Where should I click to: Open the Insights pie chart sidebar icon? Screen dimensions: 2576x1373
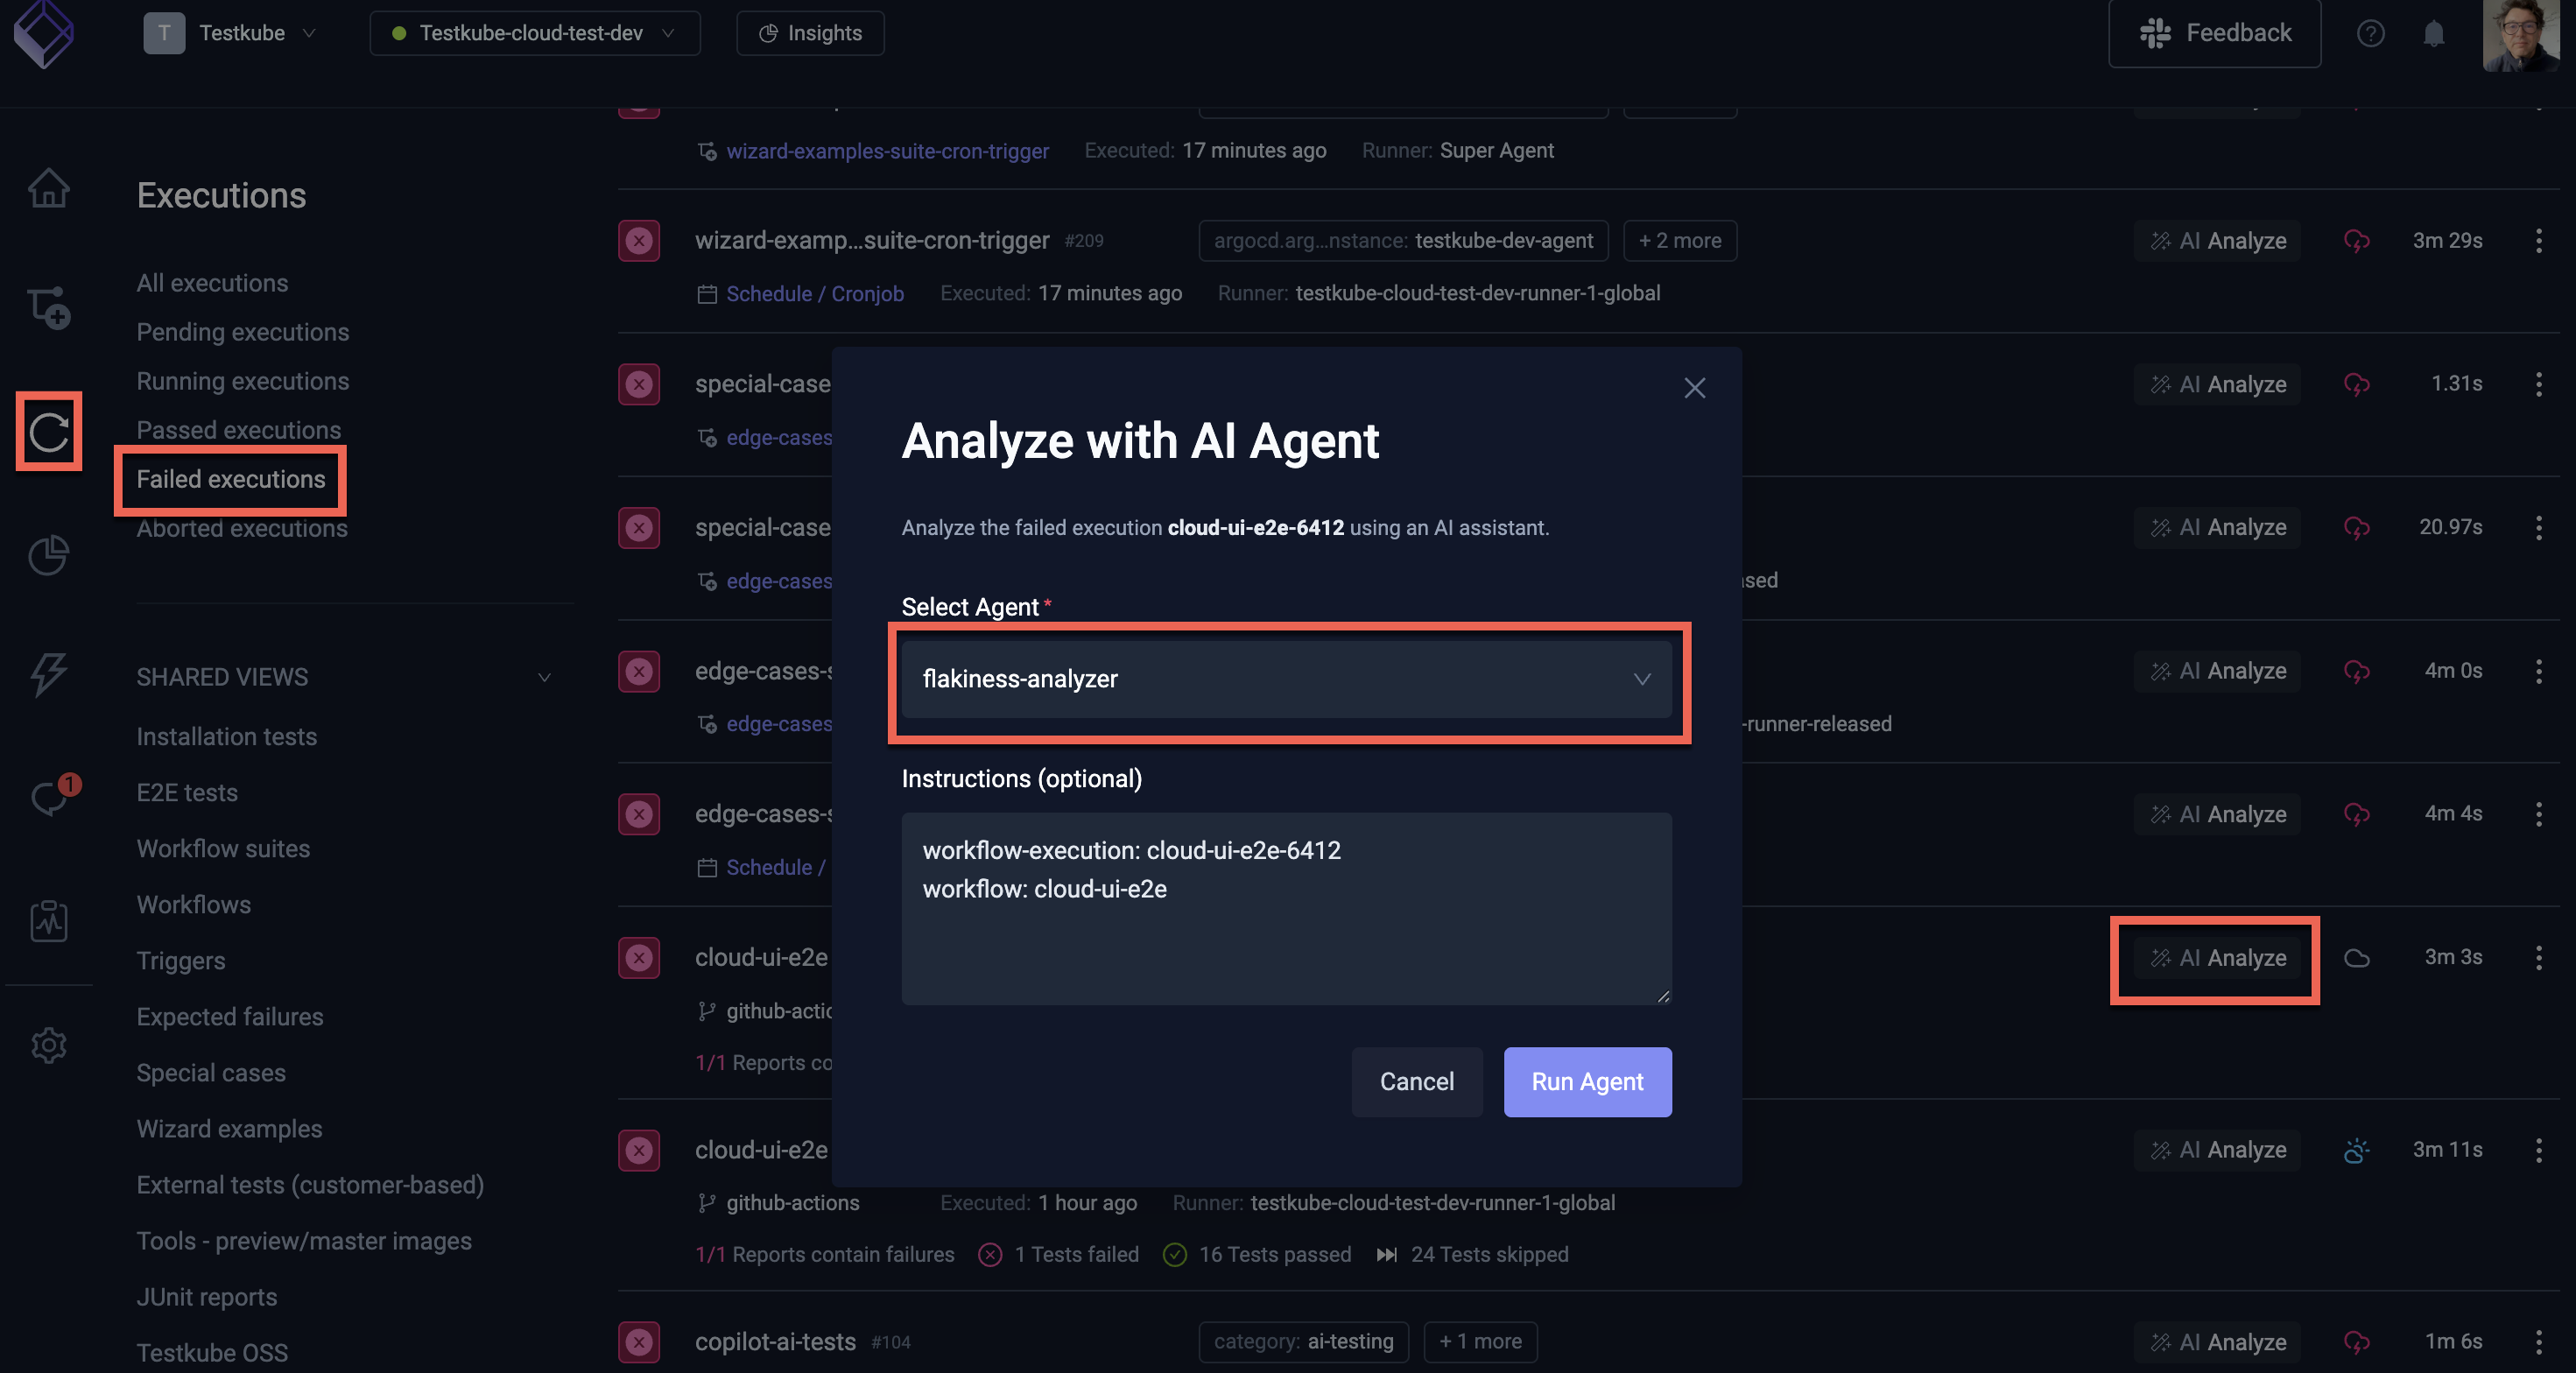[48, 556]
